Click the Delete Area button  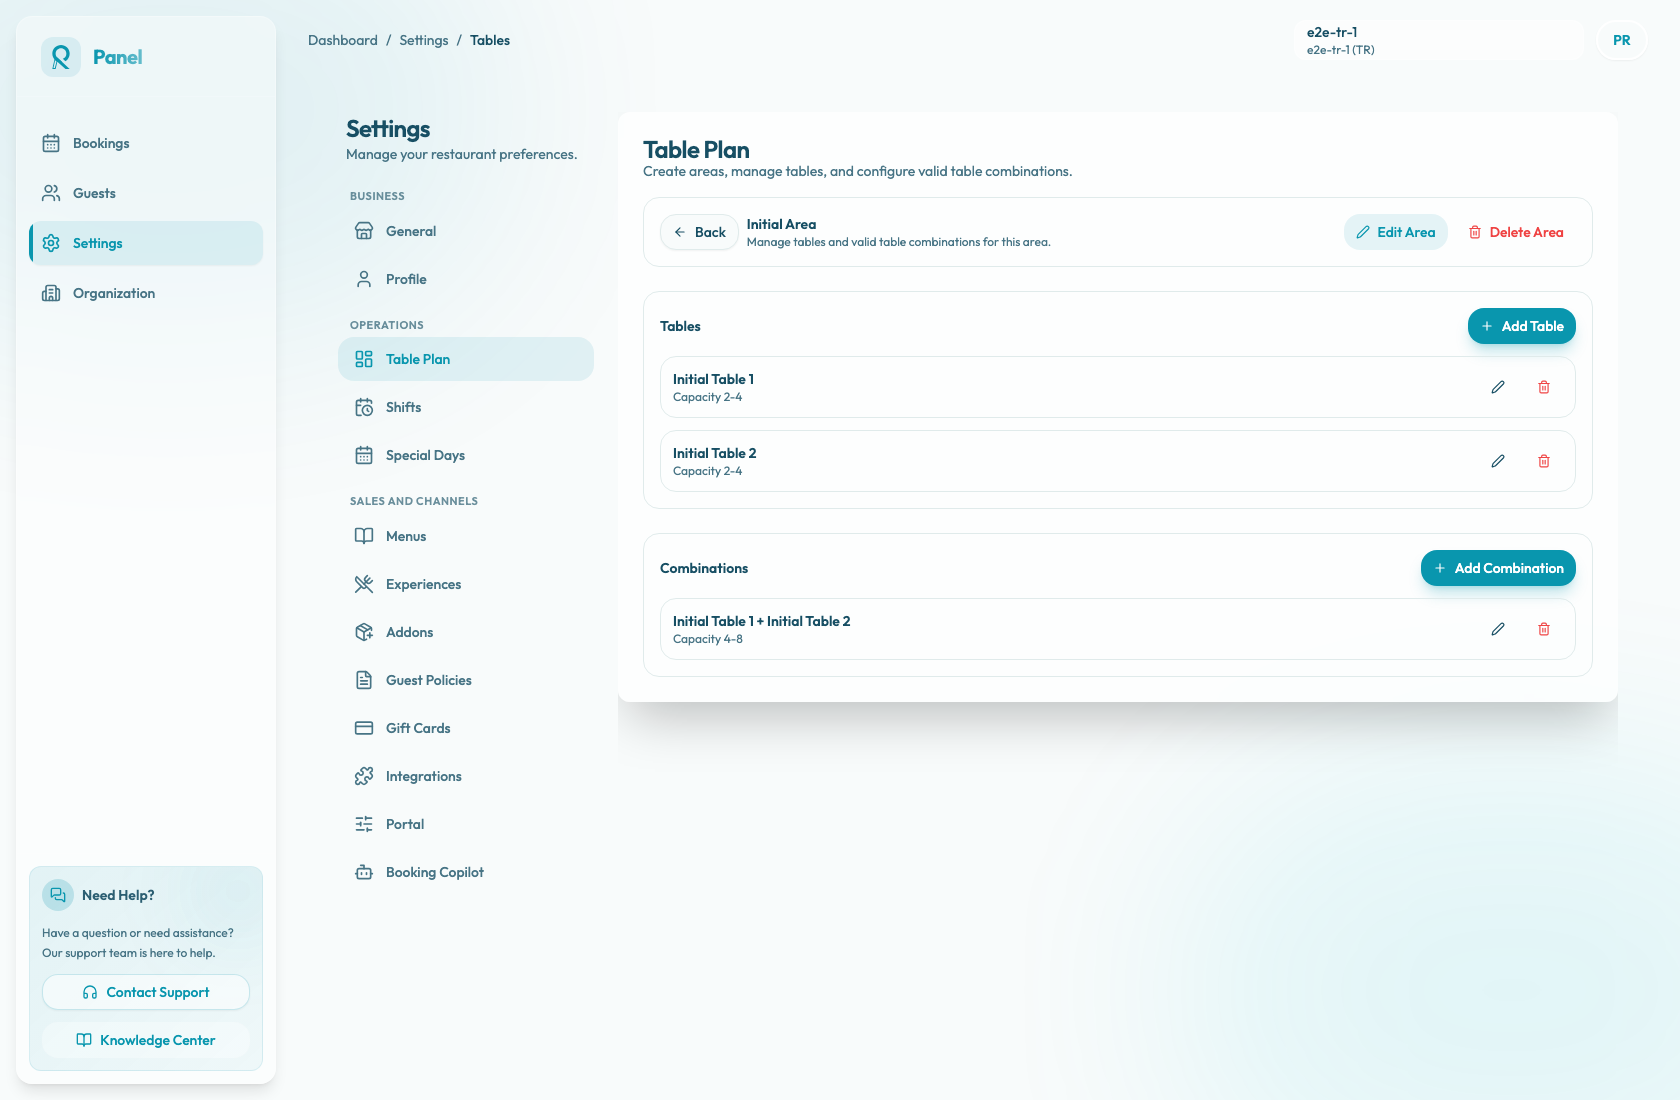(x=1516, y=232)
